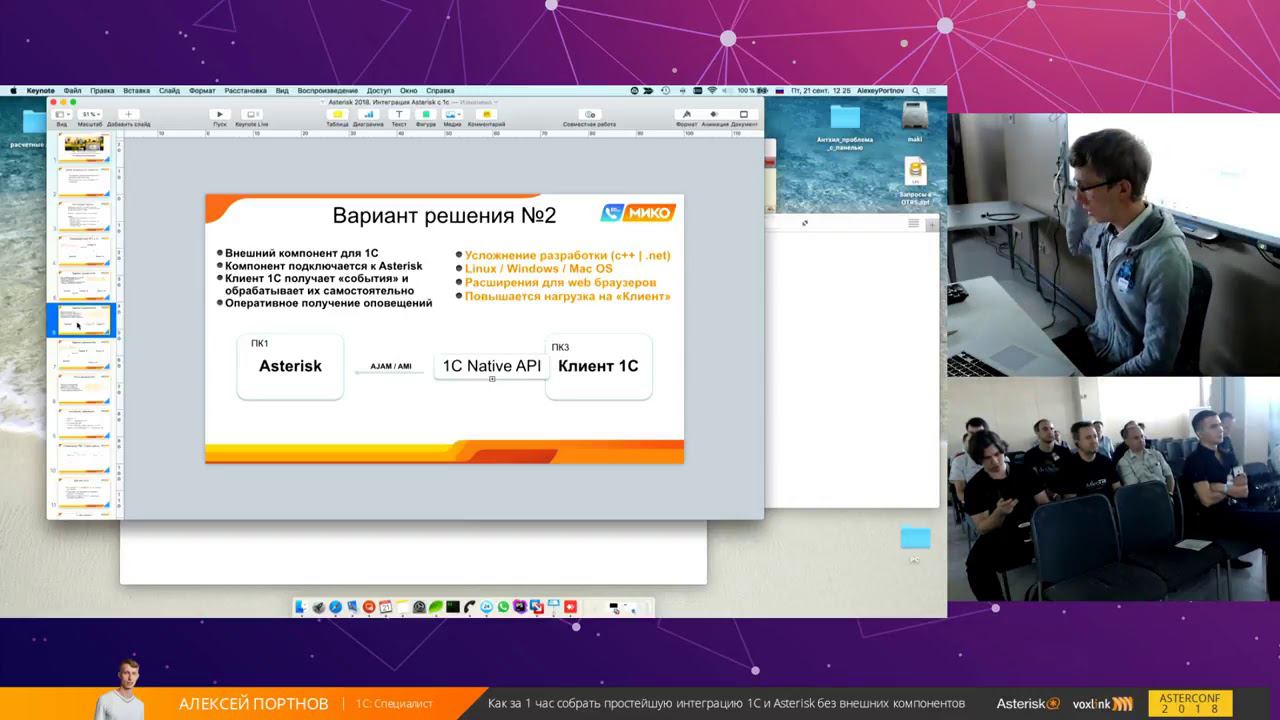Open Terminal from the Dock
Image resolution: width=1280 pixels, height=720 pixels.
(x=453, y=606)
